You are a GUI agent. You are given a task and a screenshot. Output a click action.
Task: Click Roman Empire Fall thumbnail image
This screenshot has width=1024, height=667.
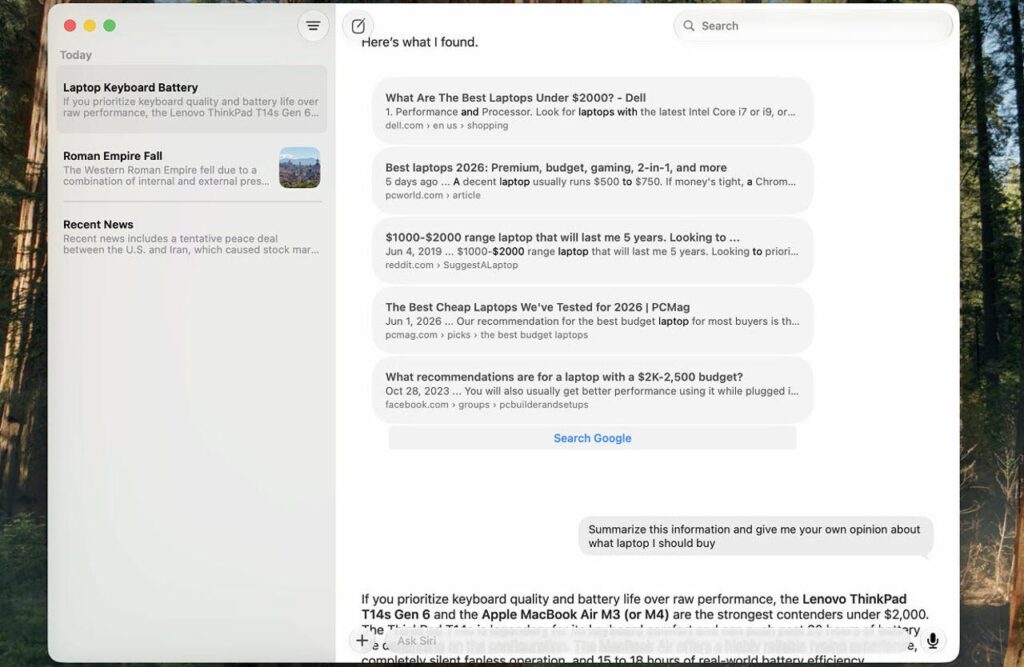click(x=300, y=168)
